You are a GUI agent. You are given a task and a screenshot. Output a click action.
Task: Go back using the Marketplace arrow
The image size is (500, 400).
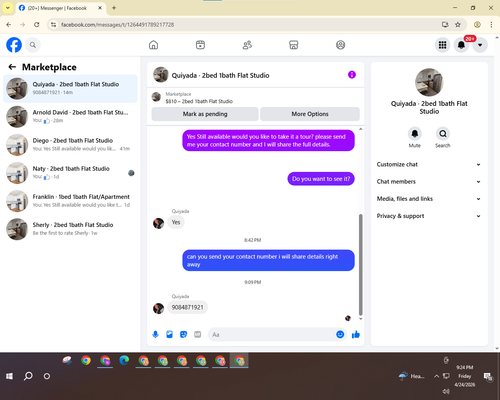tap(12, 67)
